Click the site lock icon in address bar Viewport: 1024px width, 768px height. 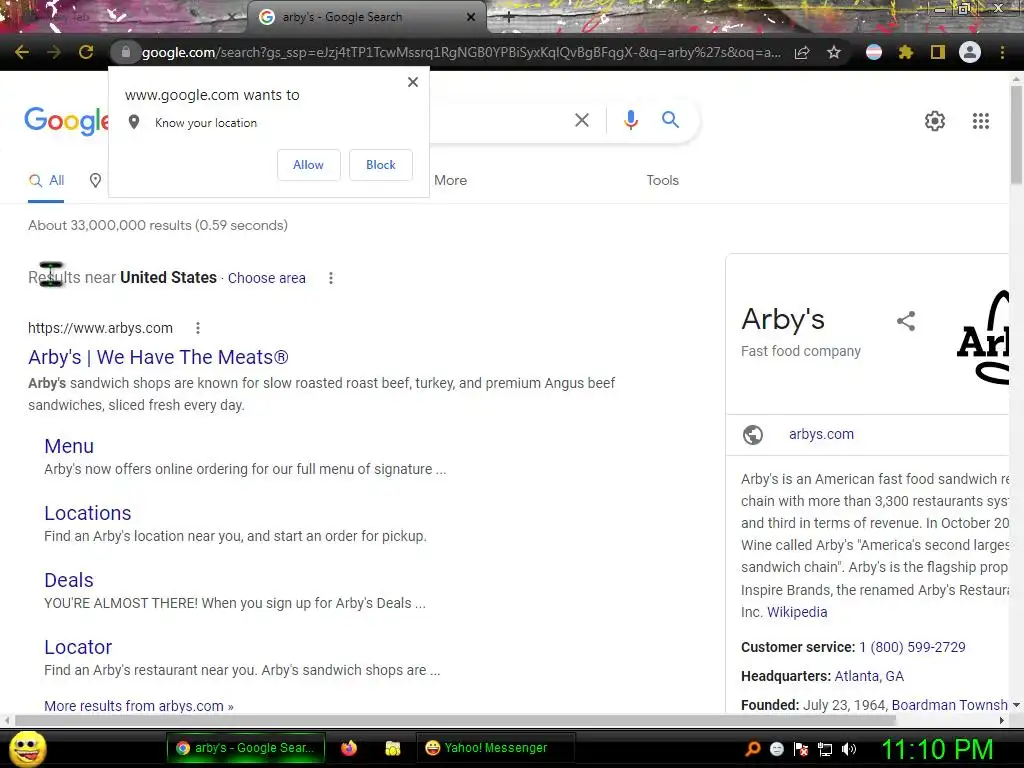tap(126, 52)
